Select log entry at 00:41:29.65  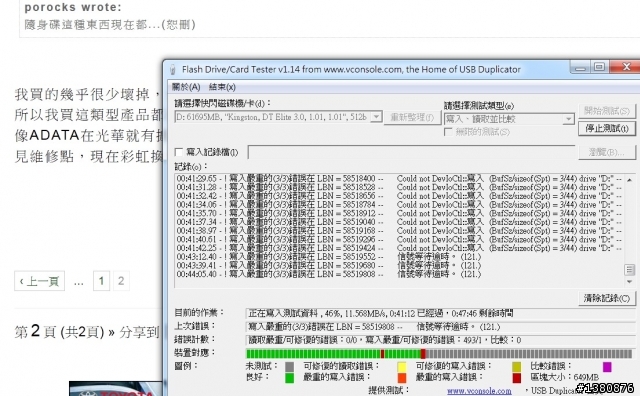[399, 179]
